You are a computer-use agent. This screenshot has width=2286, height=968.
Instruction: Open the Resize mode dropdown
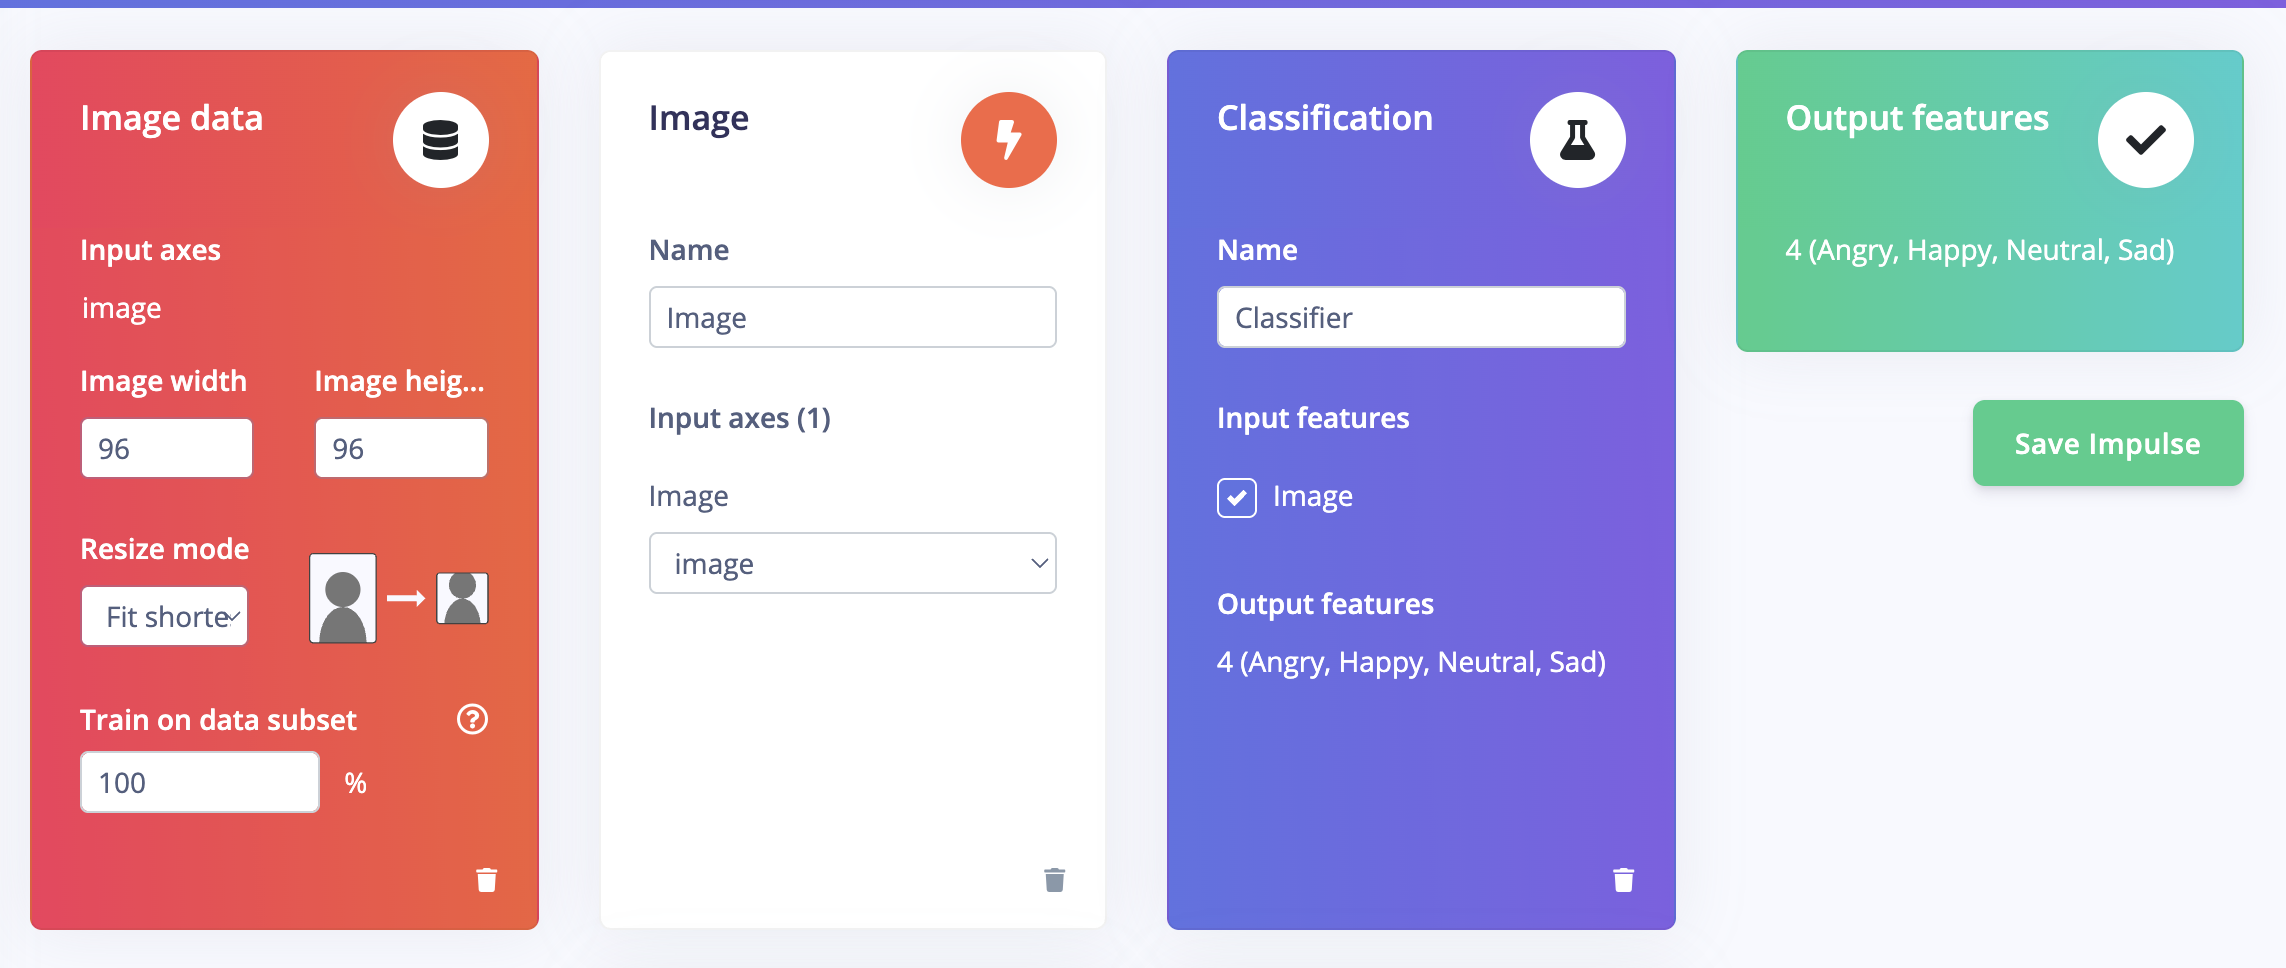point(165,616)
